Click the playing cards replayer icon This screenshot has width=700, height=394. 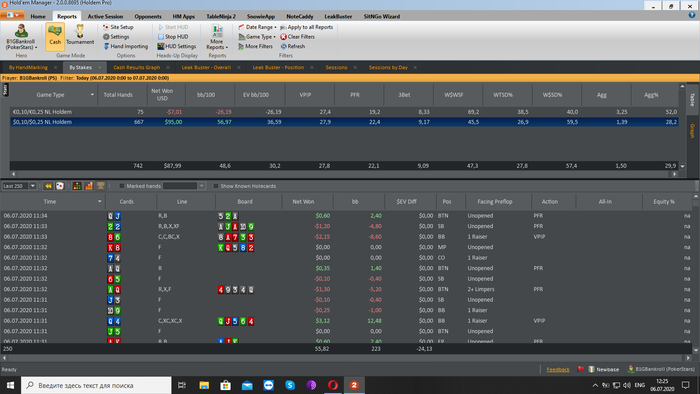point(60,186)
